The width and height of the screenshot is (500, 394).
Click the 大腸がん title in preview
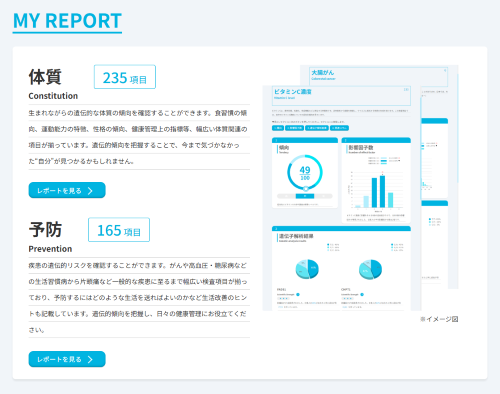click(322, 73)
